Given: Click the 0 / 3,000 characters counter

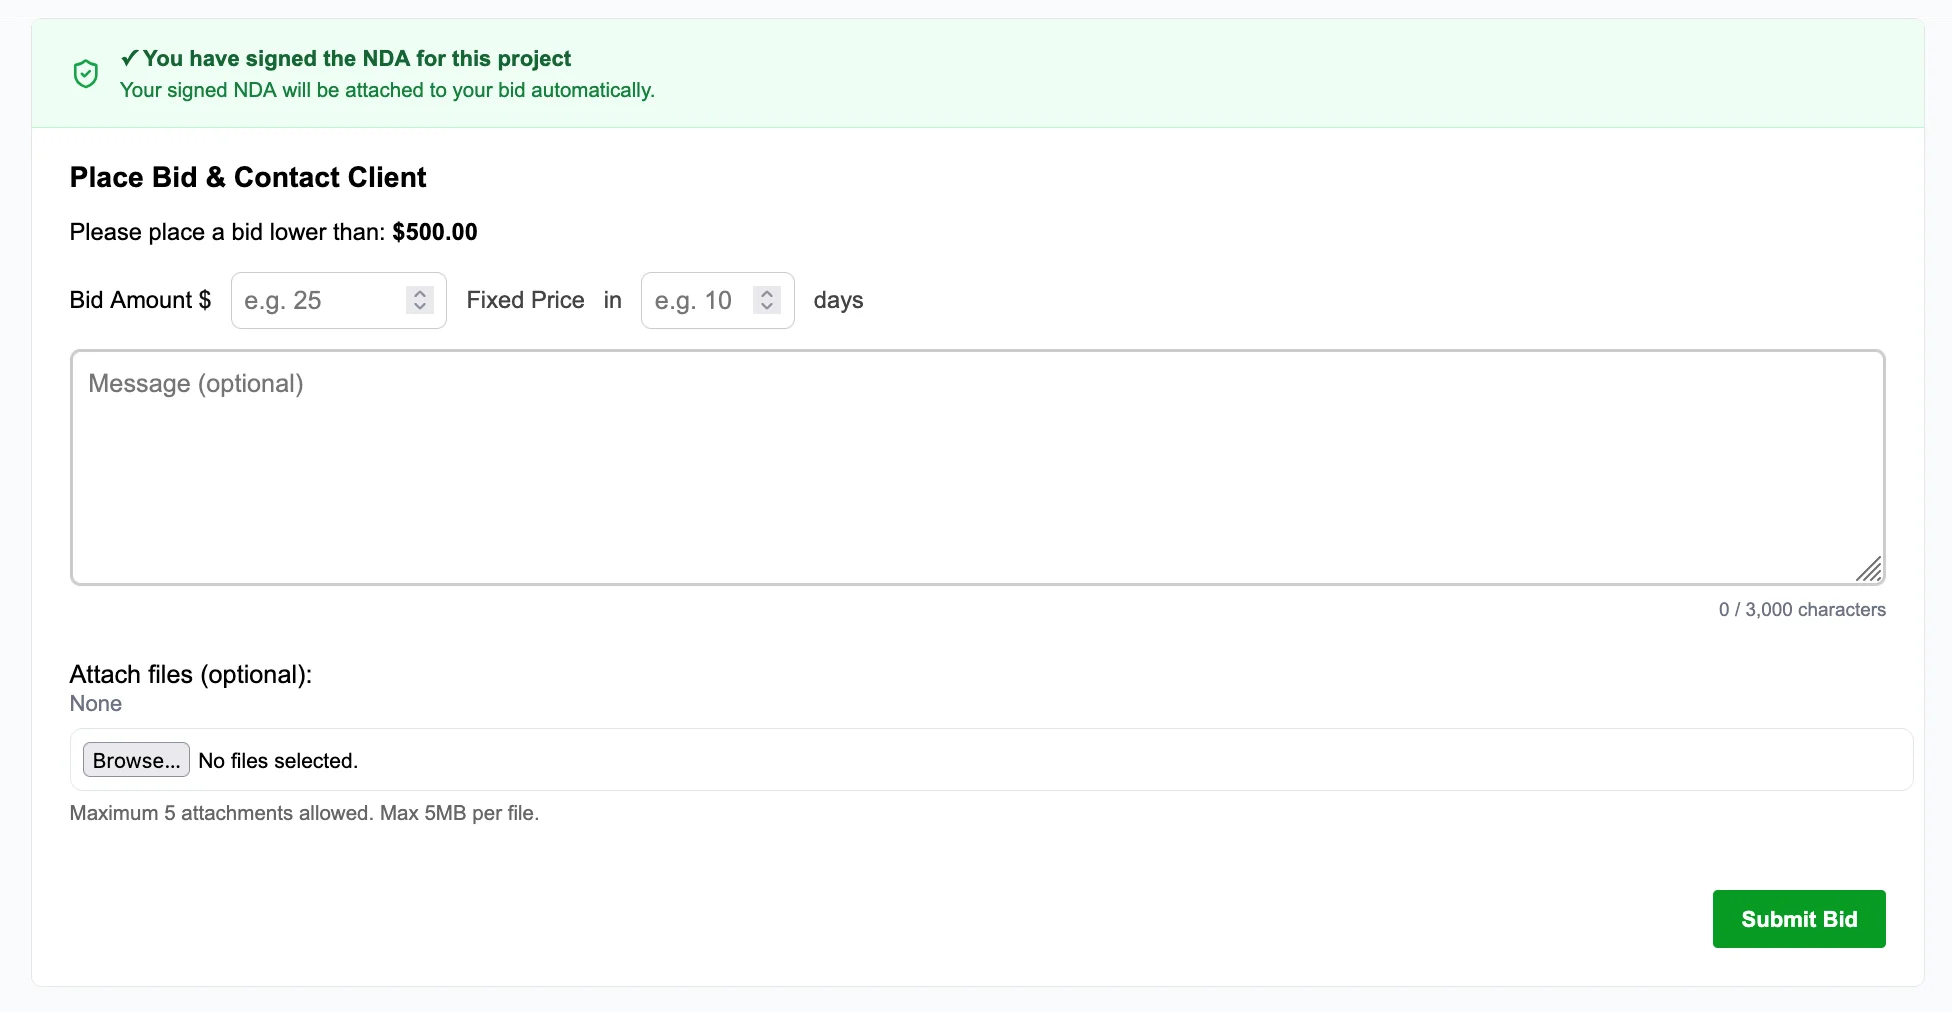Looking at the screenshot, I should coord(1801,609).
